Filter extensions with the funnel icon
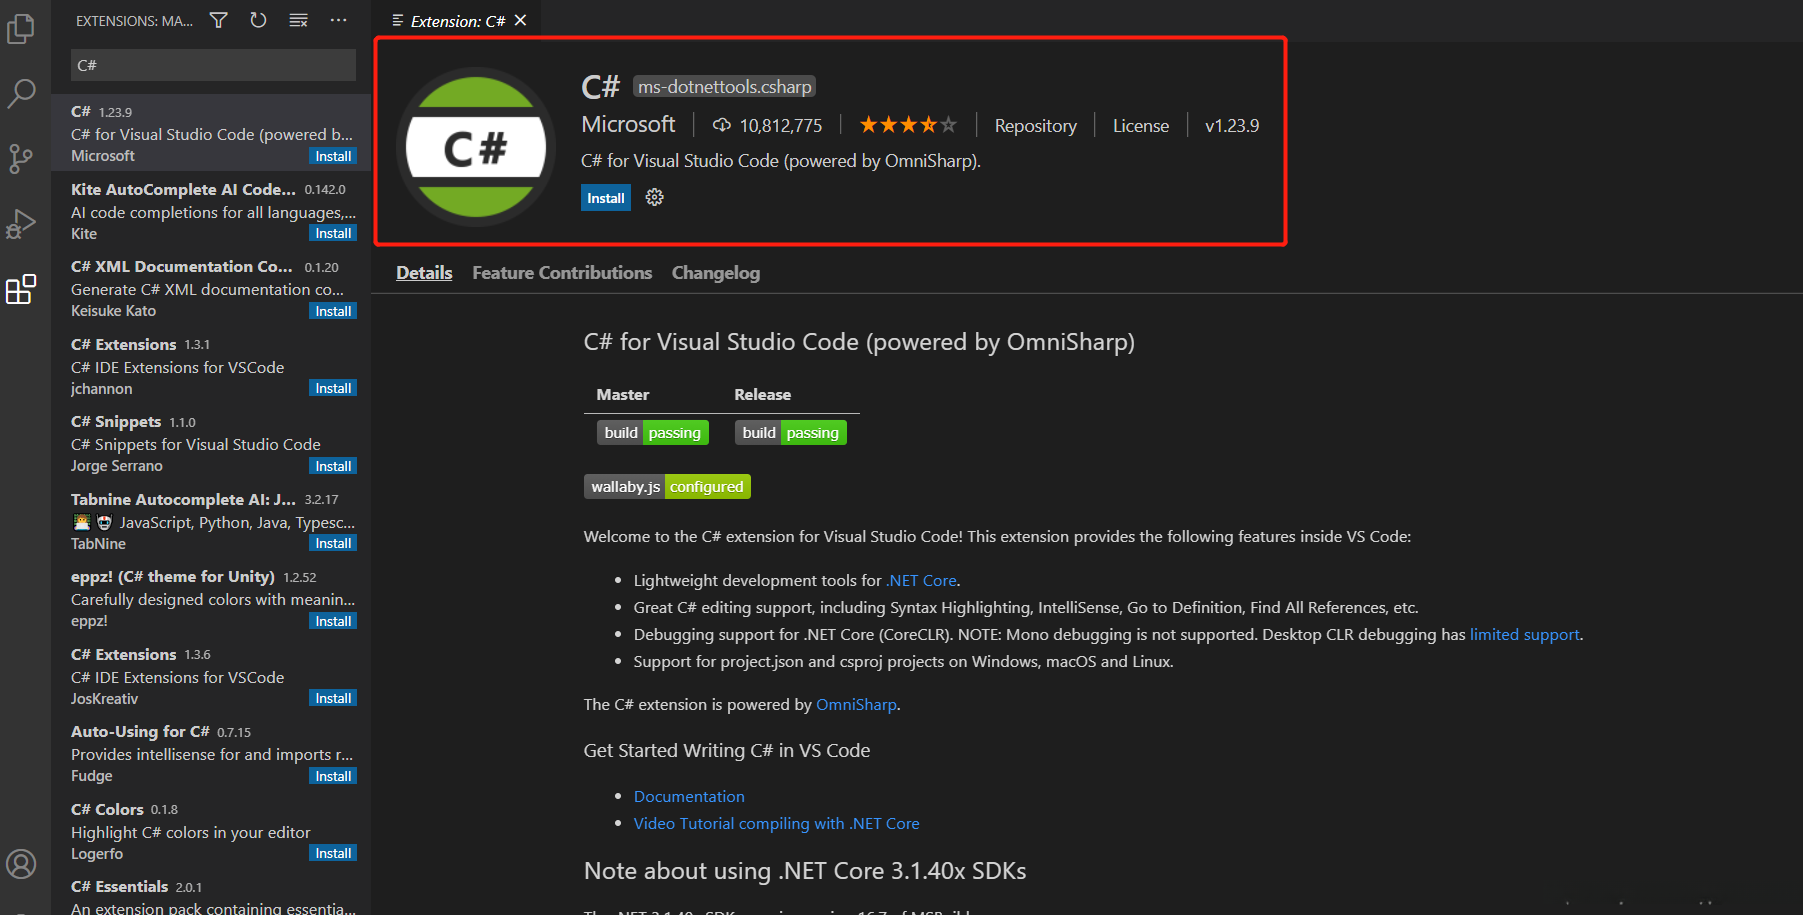Image resolution: width=1803 pixels, height=915 pixels. tap(219, 20)
